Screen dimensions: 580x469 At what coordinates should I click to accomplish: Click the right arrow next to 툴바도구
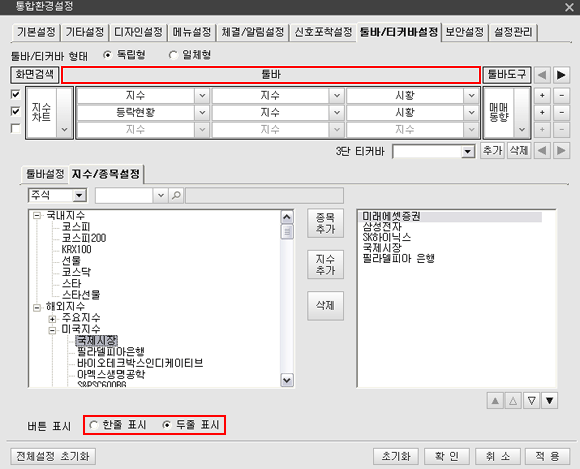pyautogui.click(x=561, y=75)
